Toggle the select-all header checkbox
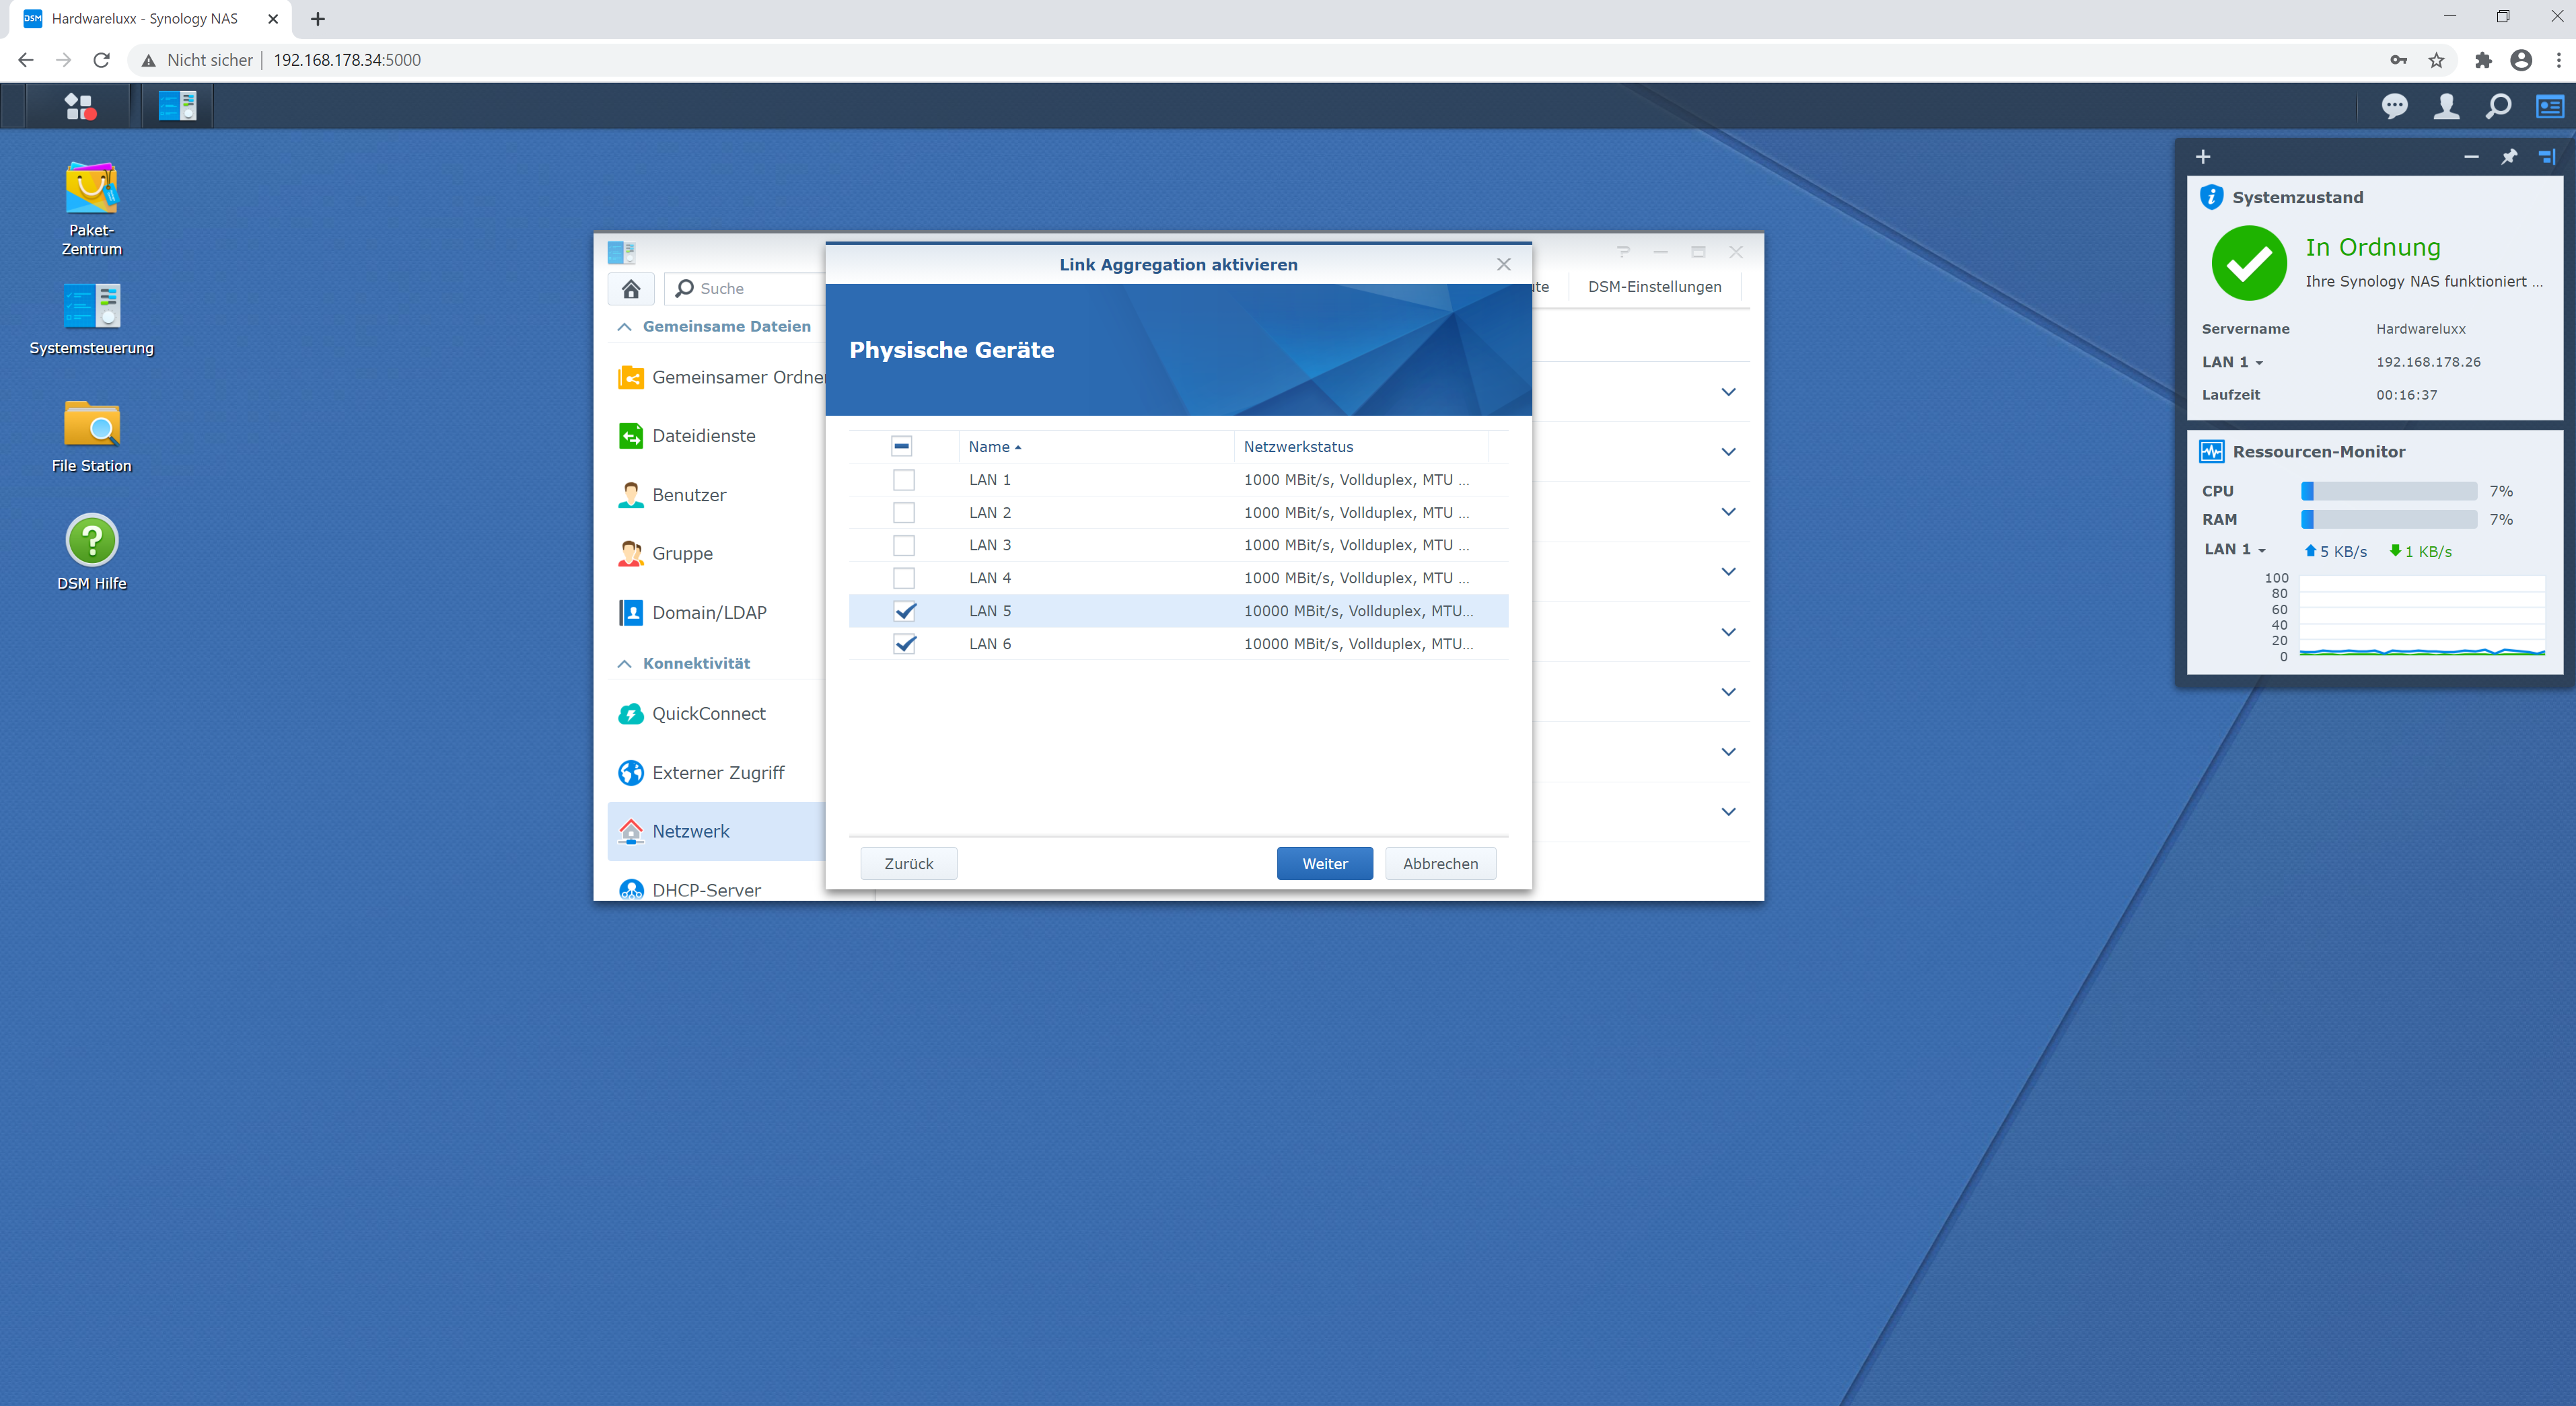 pos(901,446)
